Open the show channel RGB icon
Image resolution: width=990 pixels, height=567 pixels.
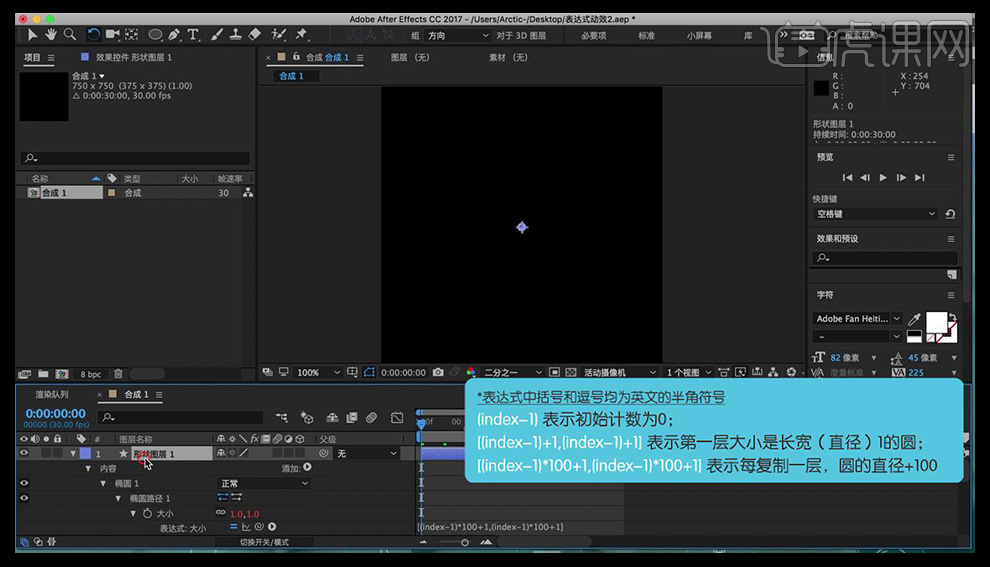(x=470, y=373)
